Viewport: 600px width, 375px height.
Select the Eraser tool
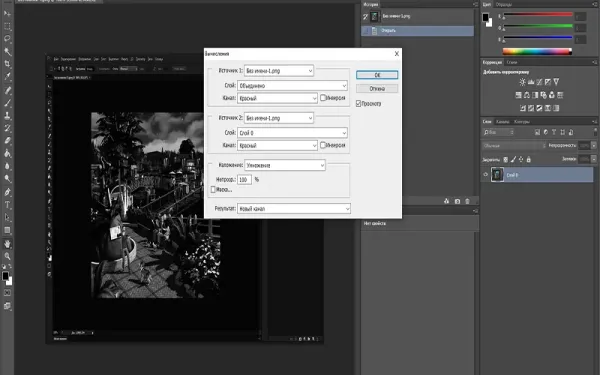pos(7,141)
